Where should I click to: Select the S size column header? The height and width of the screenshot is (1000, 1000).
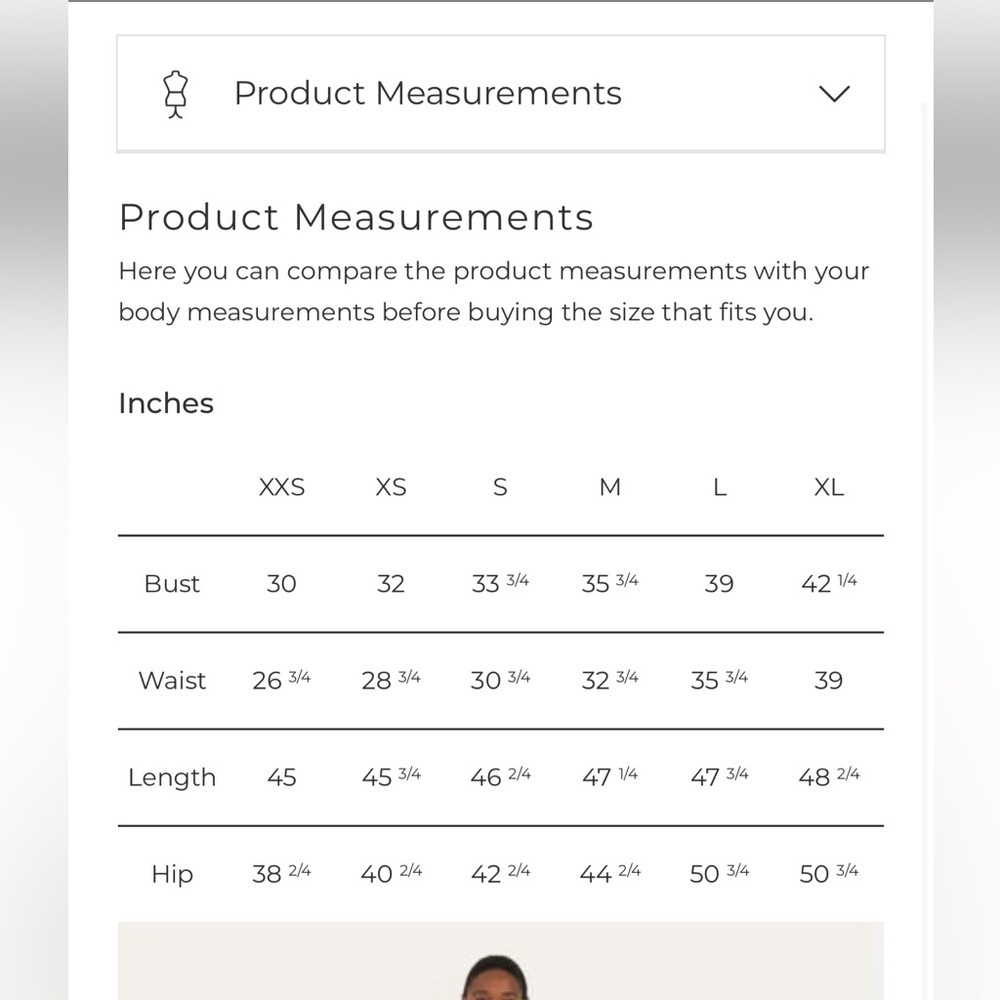pos(501,487)
